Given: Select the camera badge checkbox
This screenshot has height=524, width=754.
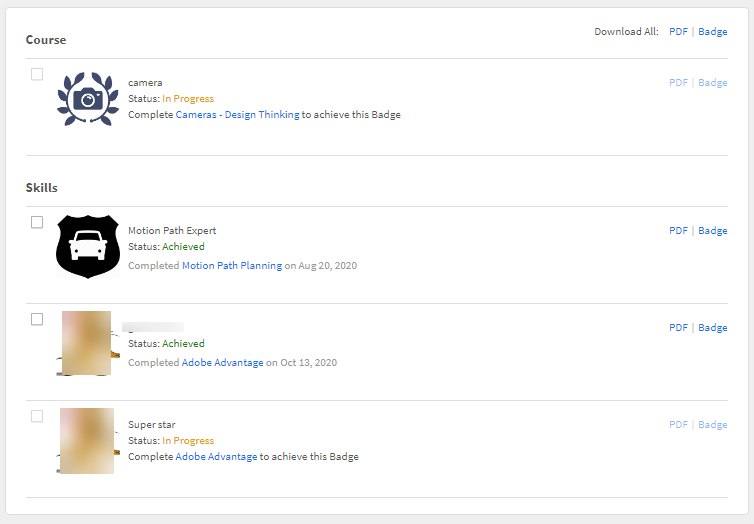Looking at the screenshot, I should pos(37,74).
